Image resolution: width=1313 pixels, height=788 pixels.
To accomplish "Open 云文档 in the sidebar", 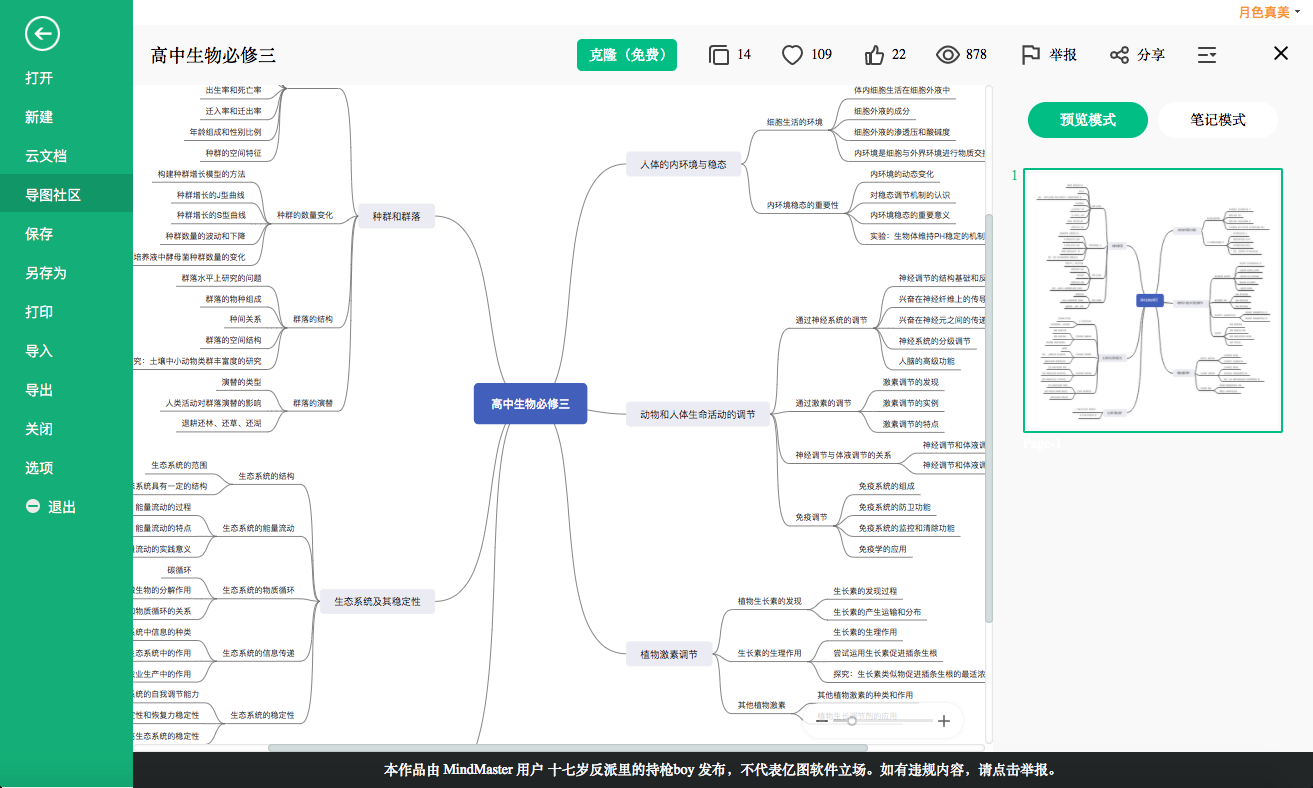I will coord(66,156).
